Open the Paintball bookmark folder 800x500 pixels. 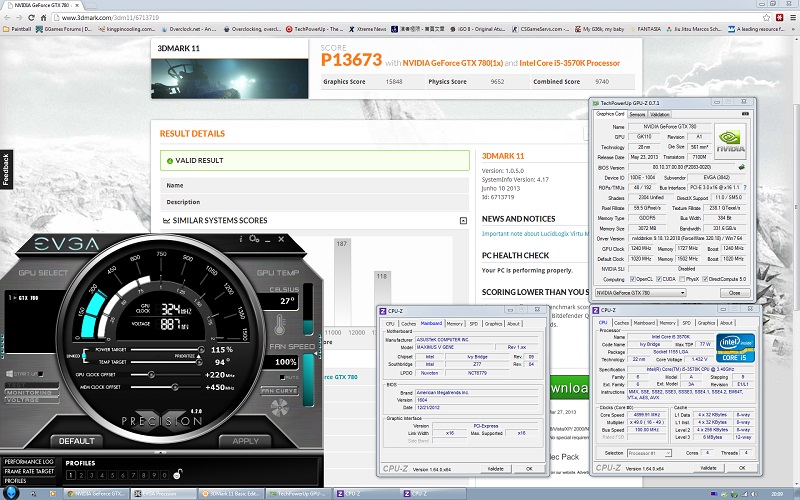(x=17, y=29)
